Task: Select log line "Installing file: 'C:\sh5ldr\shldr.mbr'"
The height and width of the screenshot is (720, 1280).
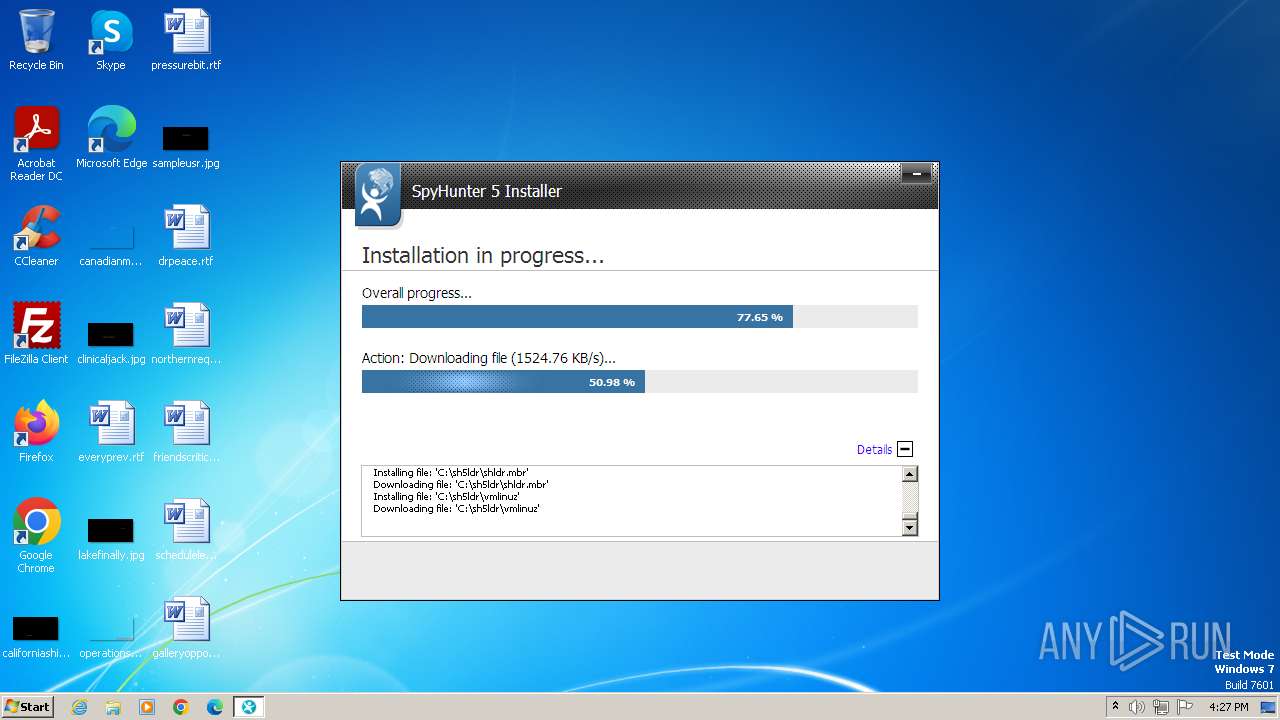Action: pos(451,472)
